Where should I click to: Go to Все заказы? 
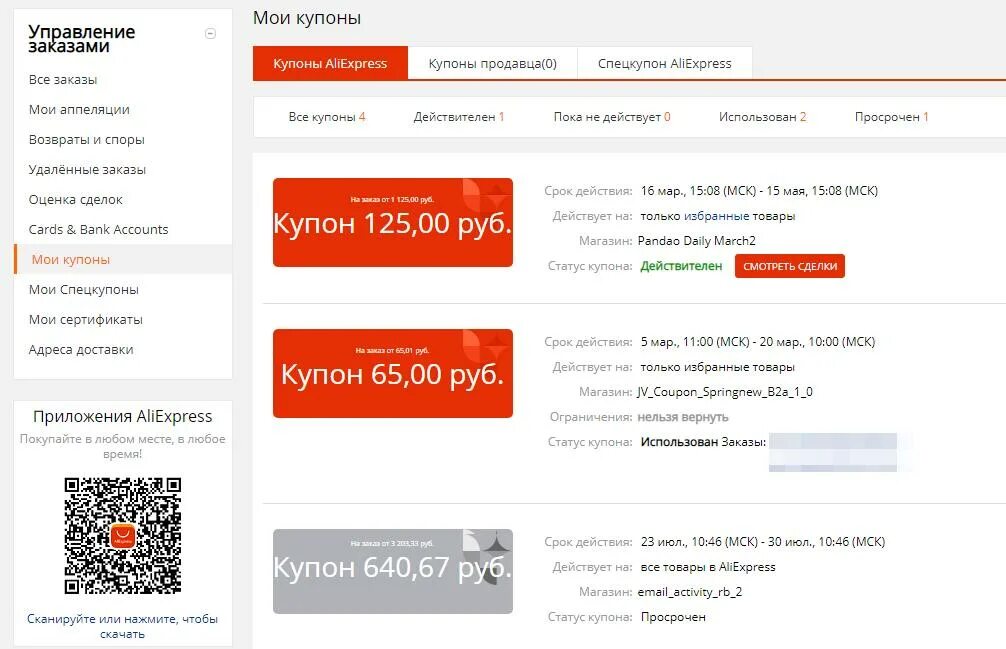click(x=63, y=80)
